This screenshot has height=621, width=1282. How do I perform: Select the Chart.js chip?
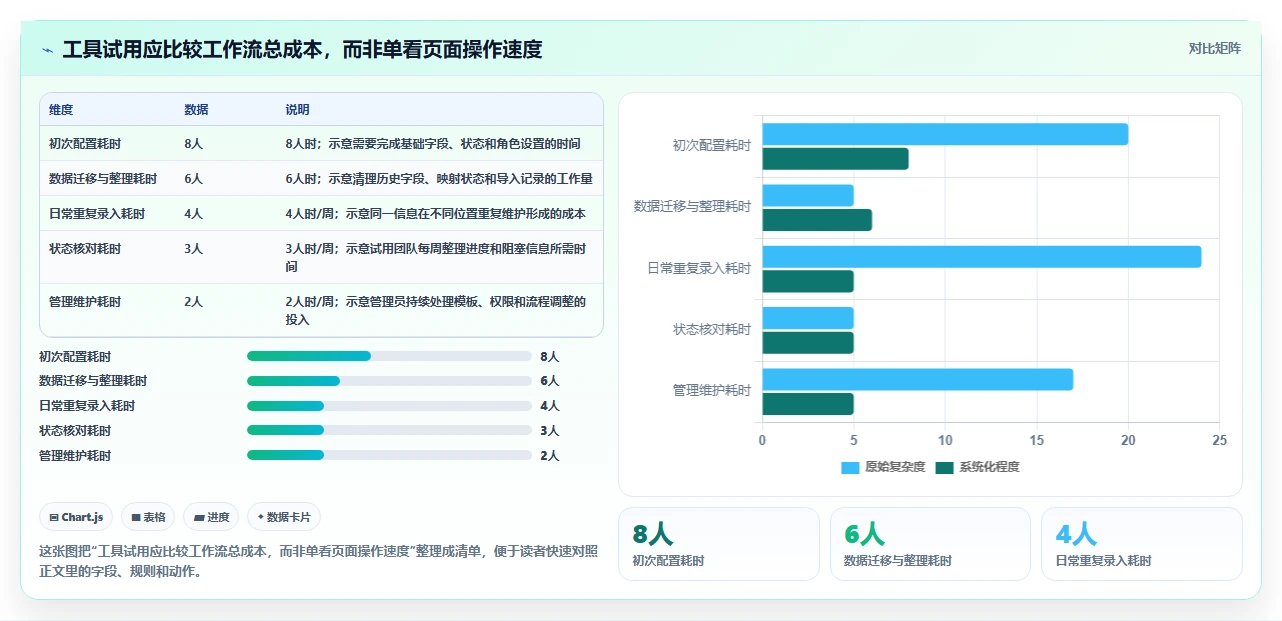tap(77, 517)
